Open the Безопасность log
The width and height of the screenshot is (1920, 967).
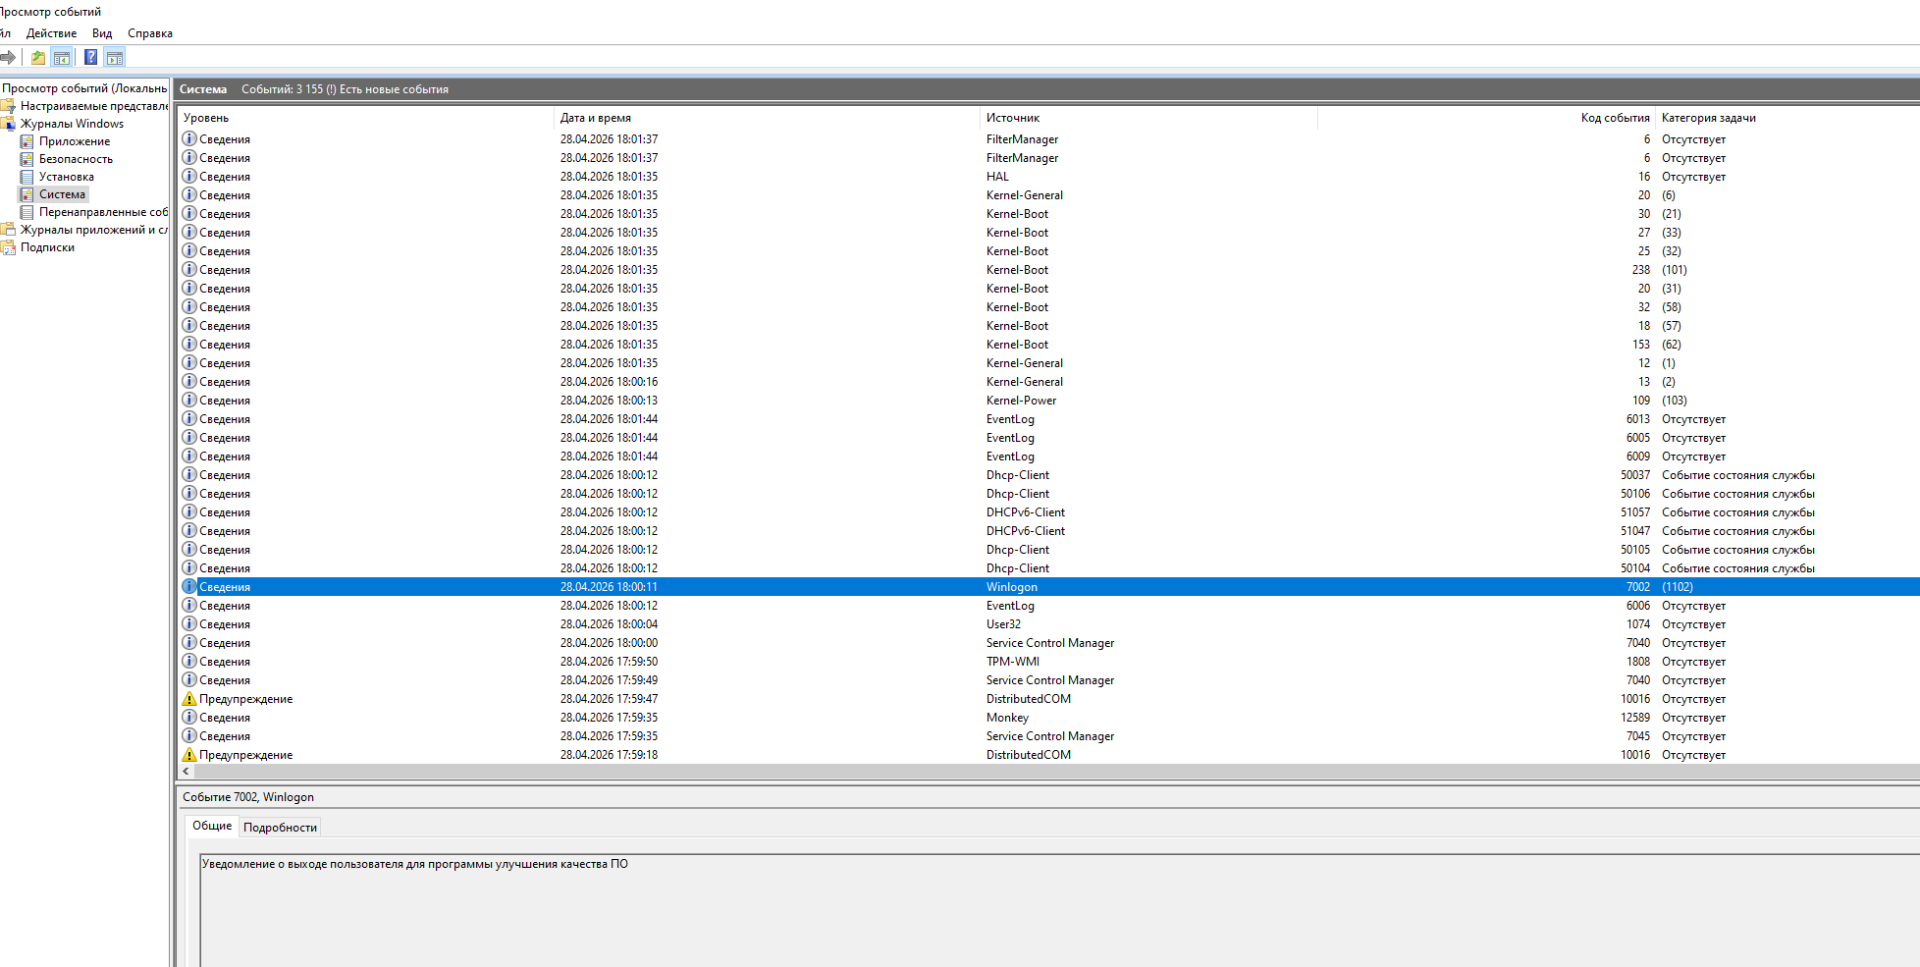(x=75, y=159)
